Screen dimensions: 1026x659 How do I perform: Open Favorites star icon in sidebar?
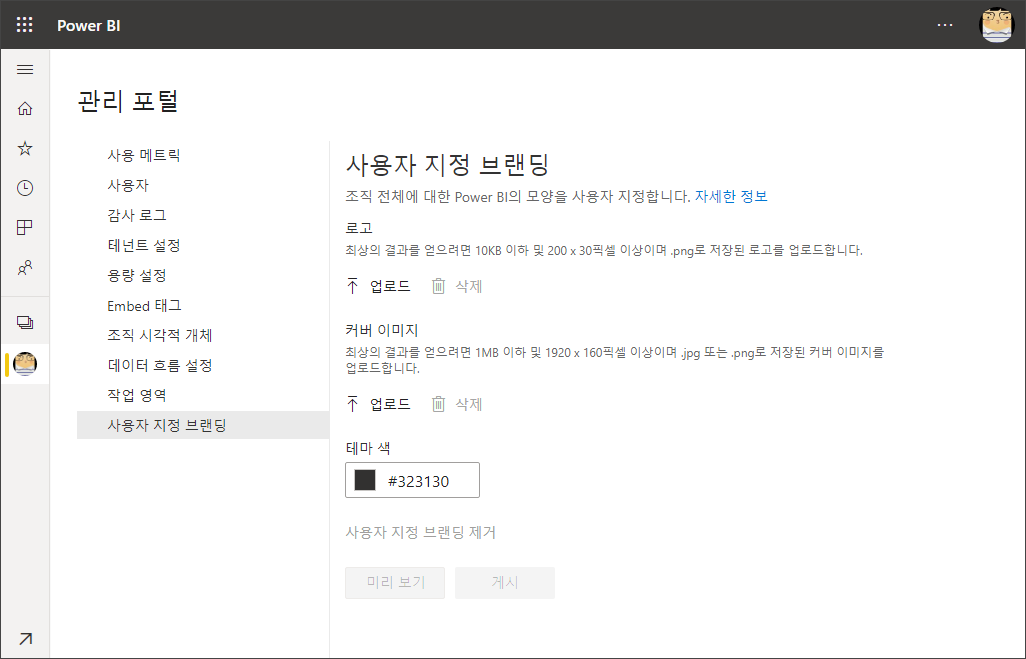(x=25, y=149)
